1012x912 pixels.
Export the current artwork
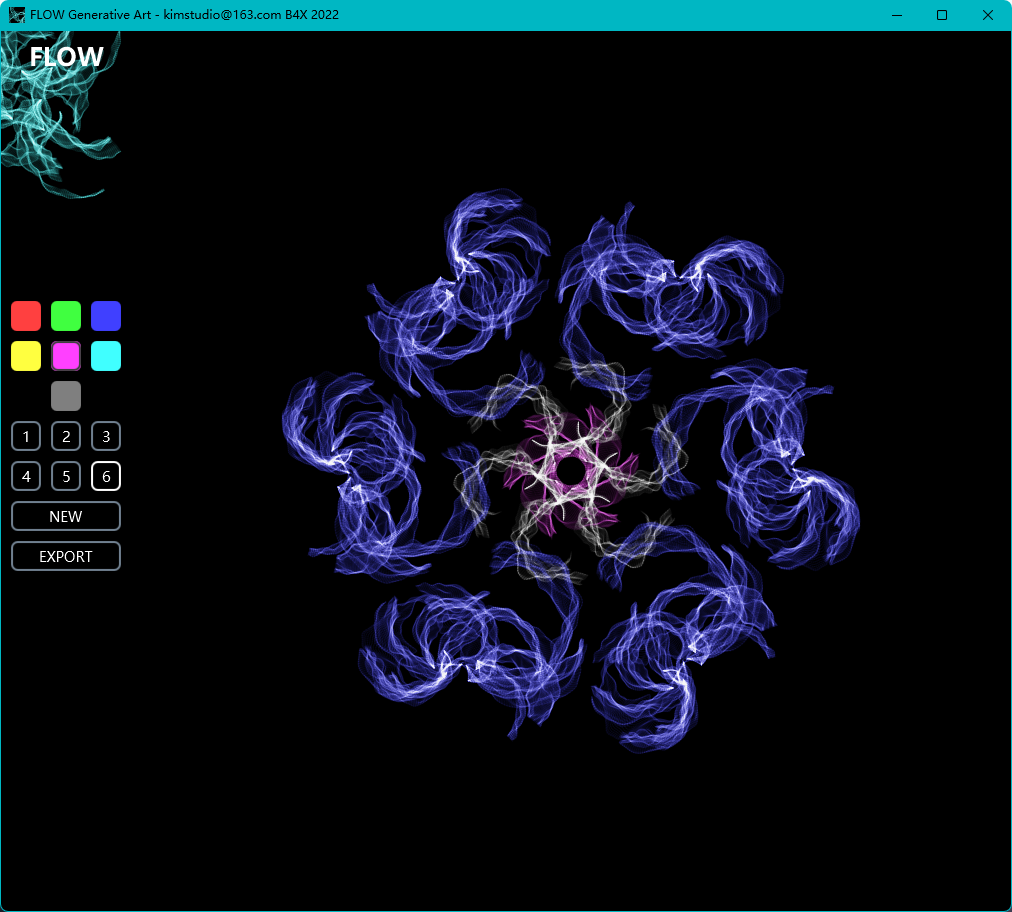(66, 556)
